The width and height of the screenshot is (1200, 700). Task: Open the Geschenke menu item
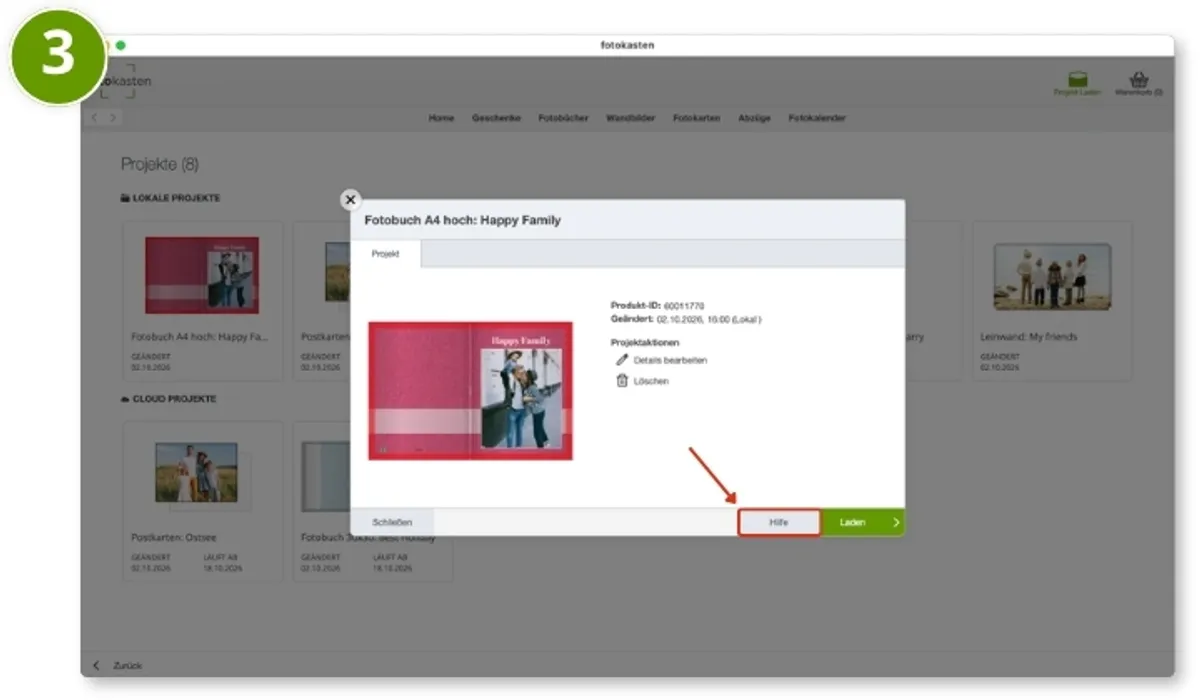(496, 118)
